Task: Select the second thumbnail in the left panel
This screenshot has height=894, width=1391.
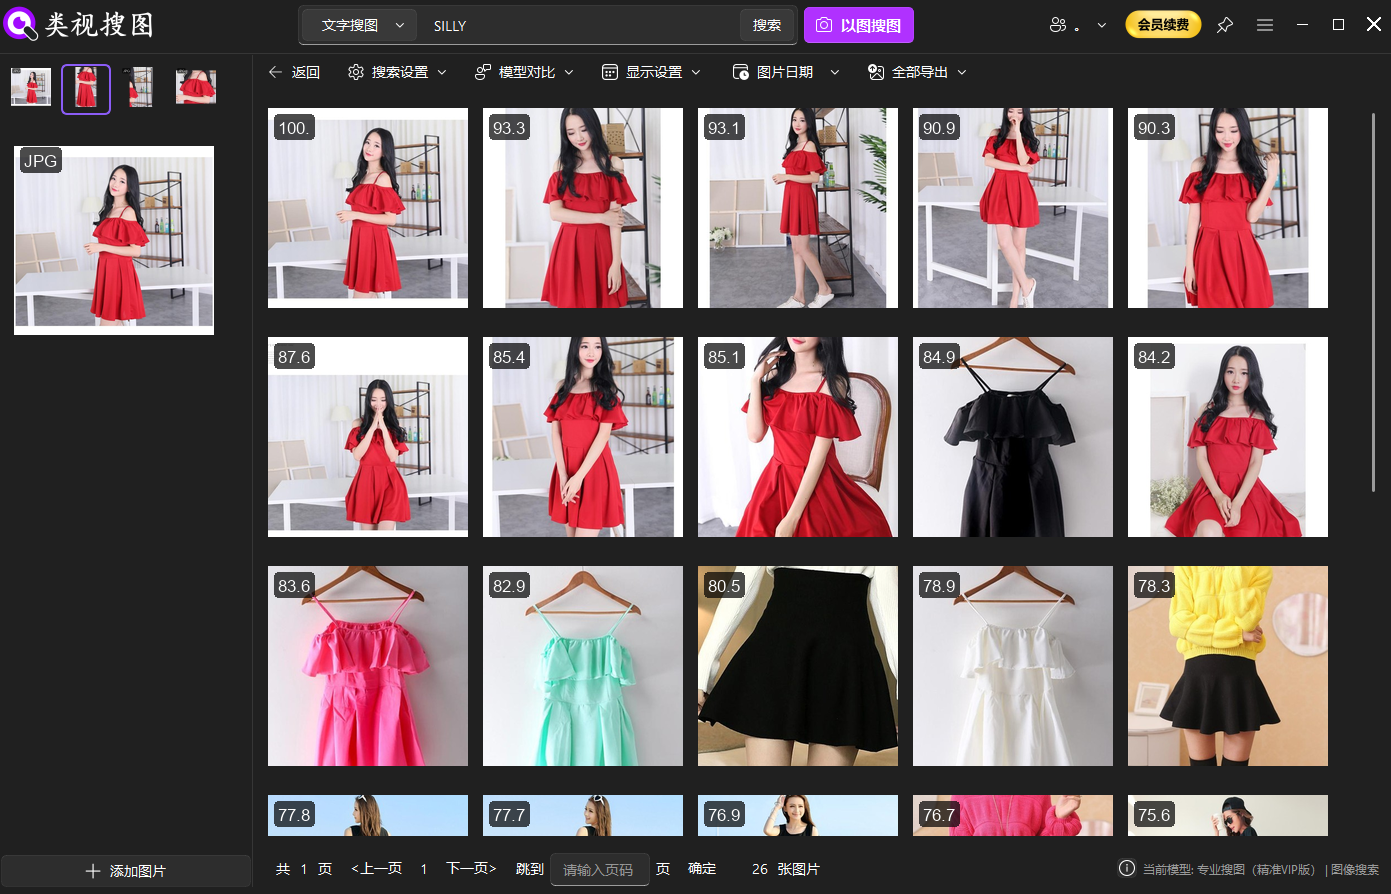Action: pyautogui.click(x=85, y=88)
